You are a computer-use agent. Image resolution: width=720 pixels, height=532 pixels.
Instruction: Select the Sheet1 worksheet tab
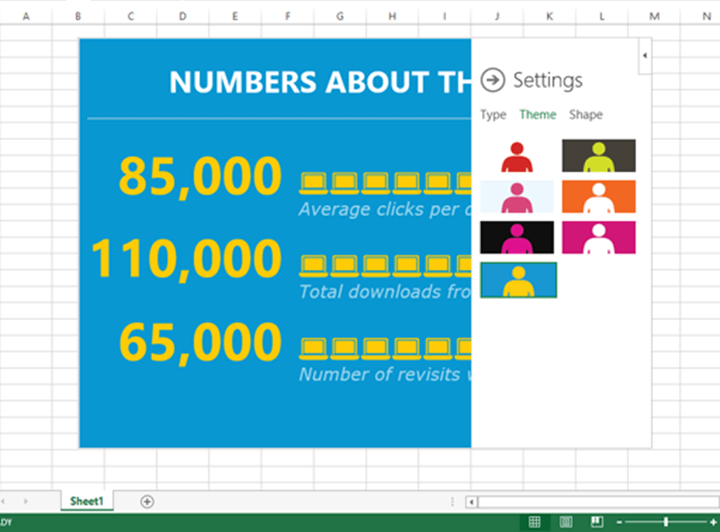click(x=86, y=500)
